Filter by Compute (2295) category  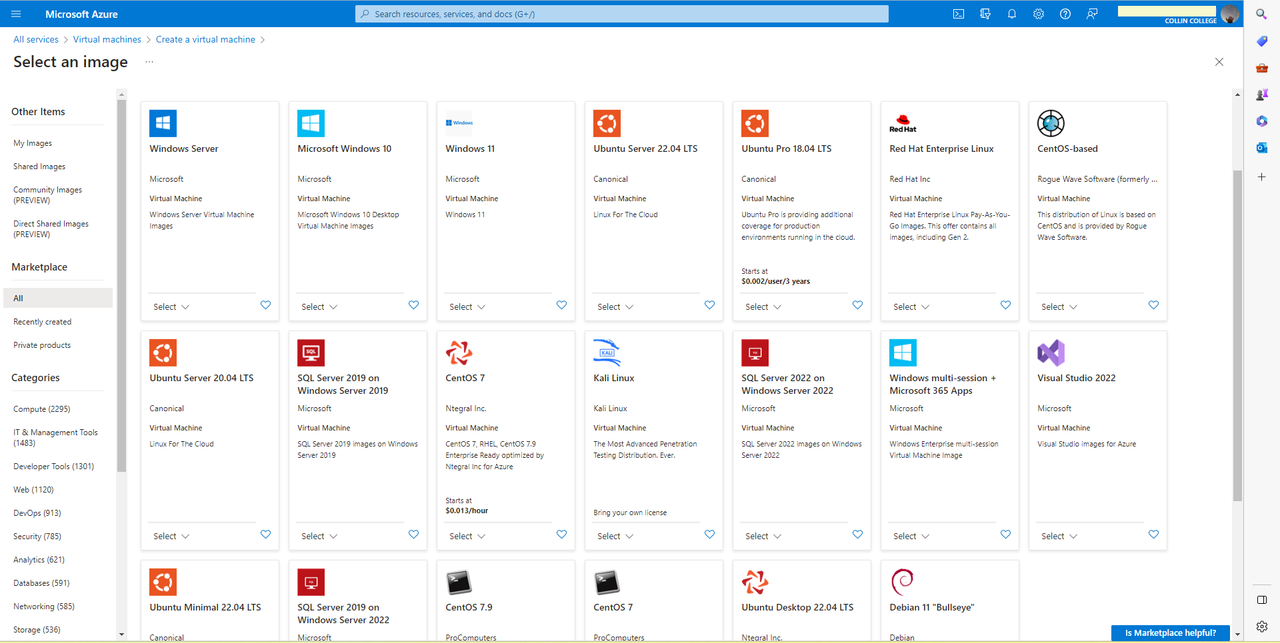click(x=42, y=409)
